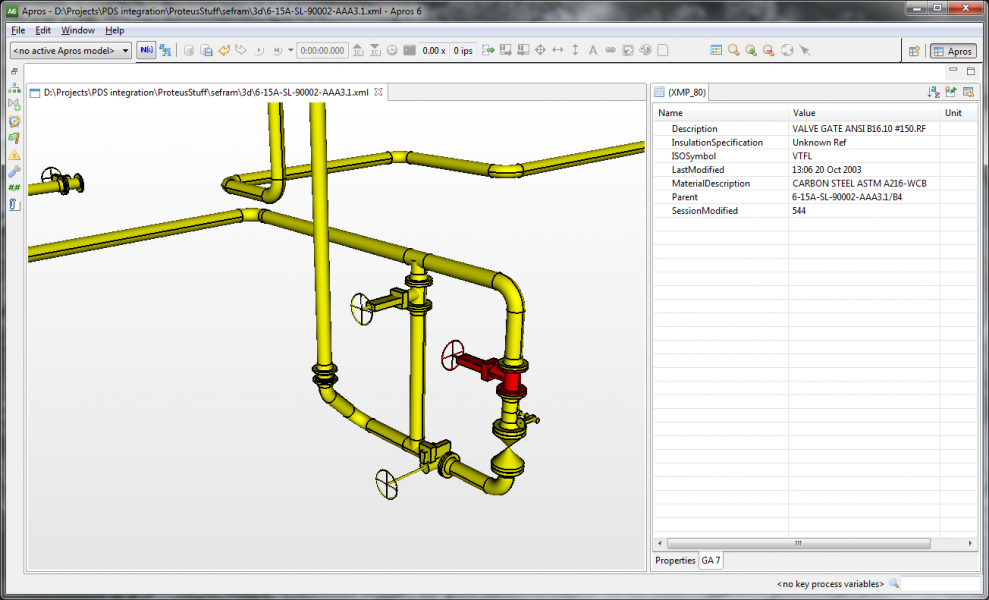Click the 0:00:00.000 simulation time field
This screenshot has width=989, height=600.
322,50
